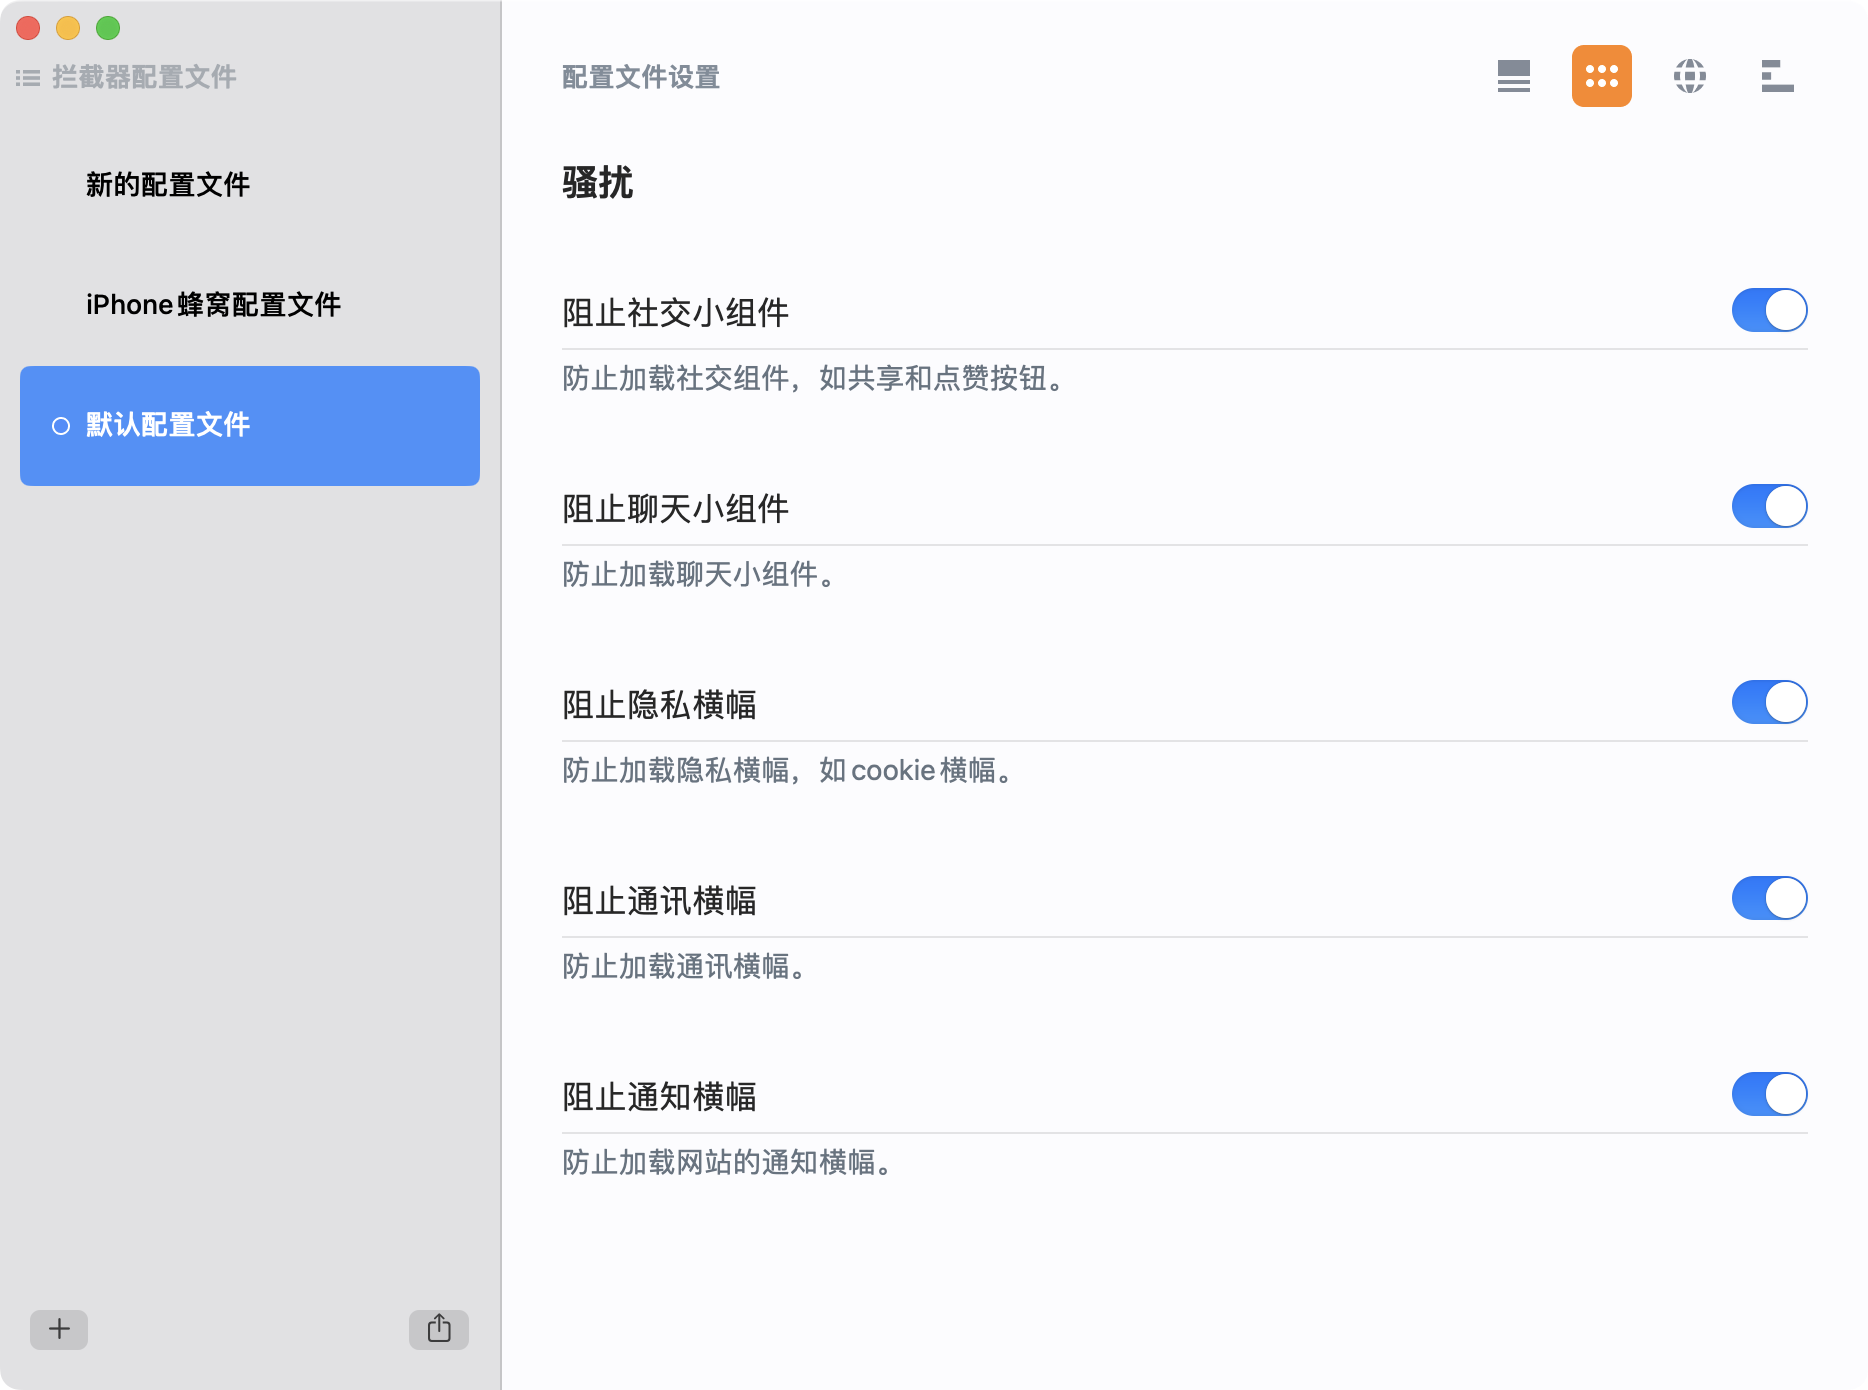Select 新的配置文件 profile
The height and width of the screenshot is (1390, 1868).
tap(250, 185)
